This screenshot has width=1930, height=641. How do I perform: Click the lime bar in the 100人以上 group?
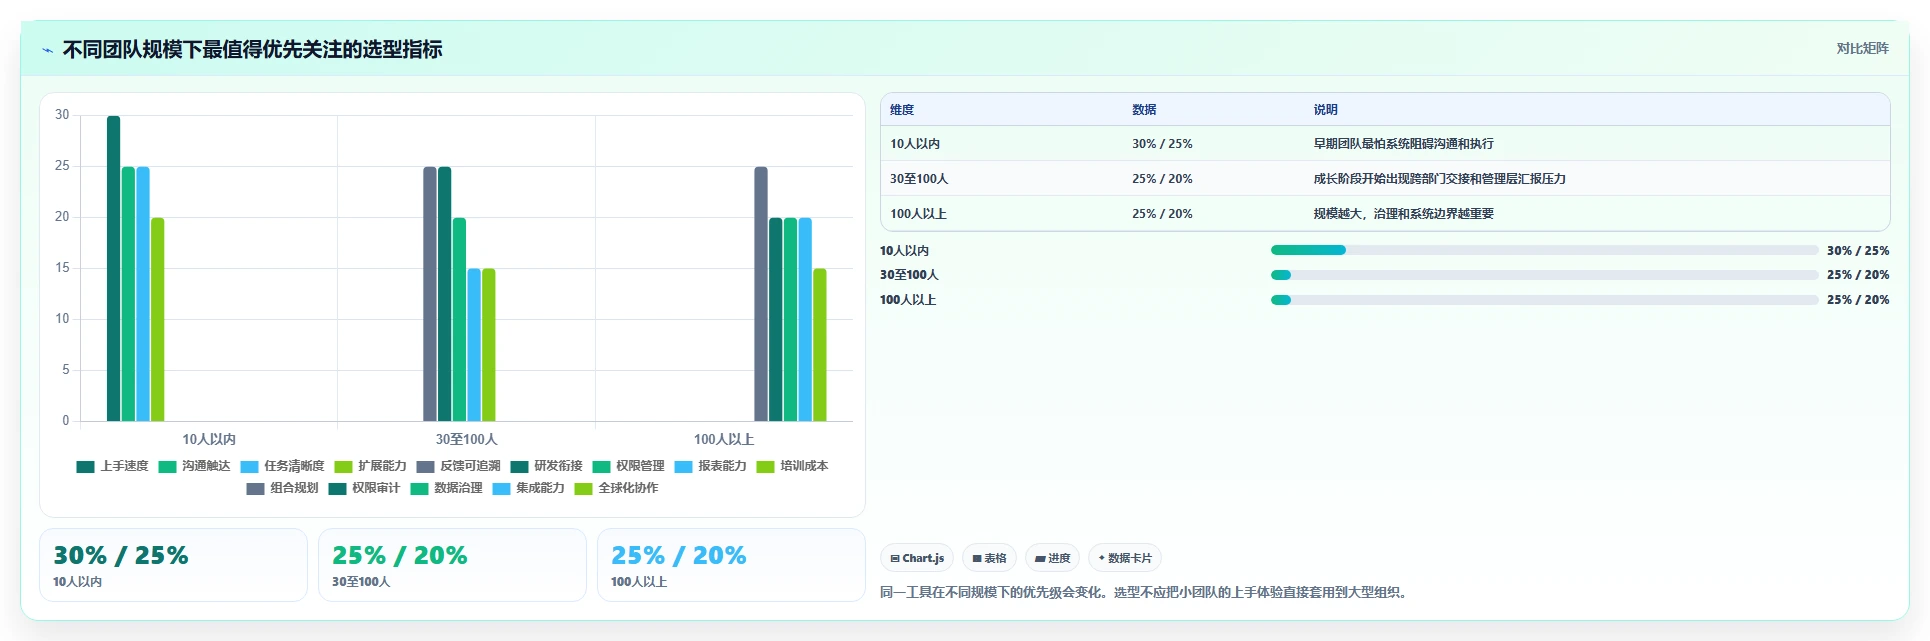click(820, 345)
